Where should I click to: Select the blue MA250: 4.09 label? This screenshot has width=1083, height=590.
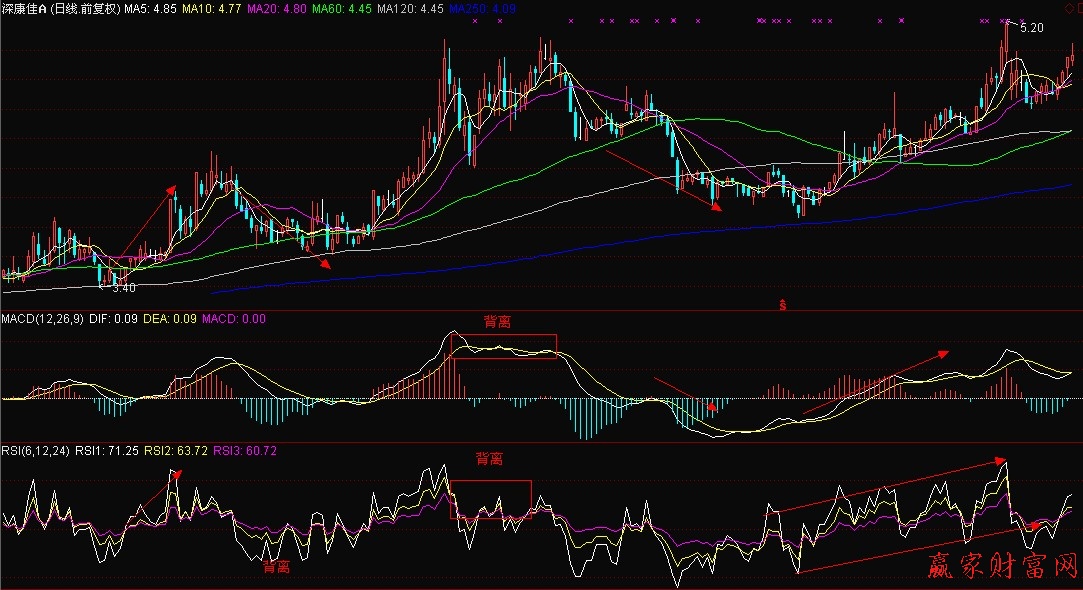[482, 9]
